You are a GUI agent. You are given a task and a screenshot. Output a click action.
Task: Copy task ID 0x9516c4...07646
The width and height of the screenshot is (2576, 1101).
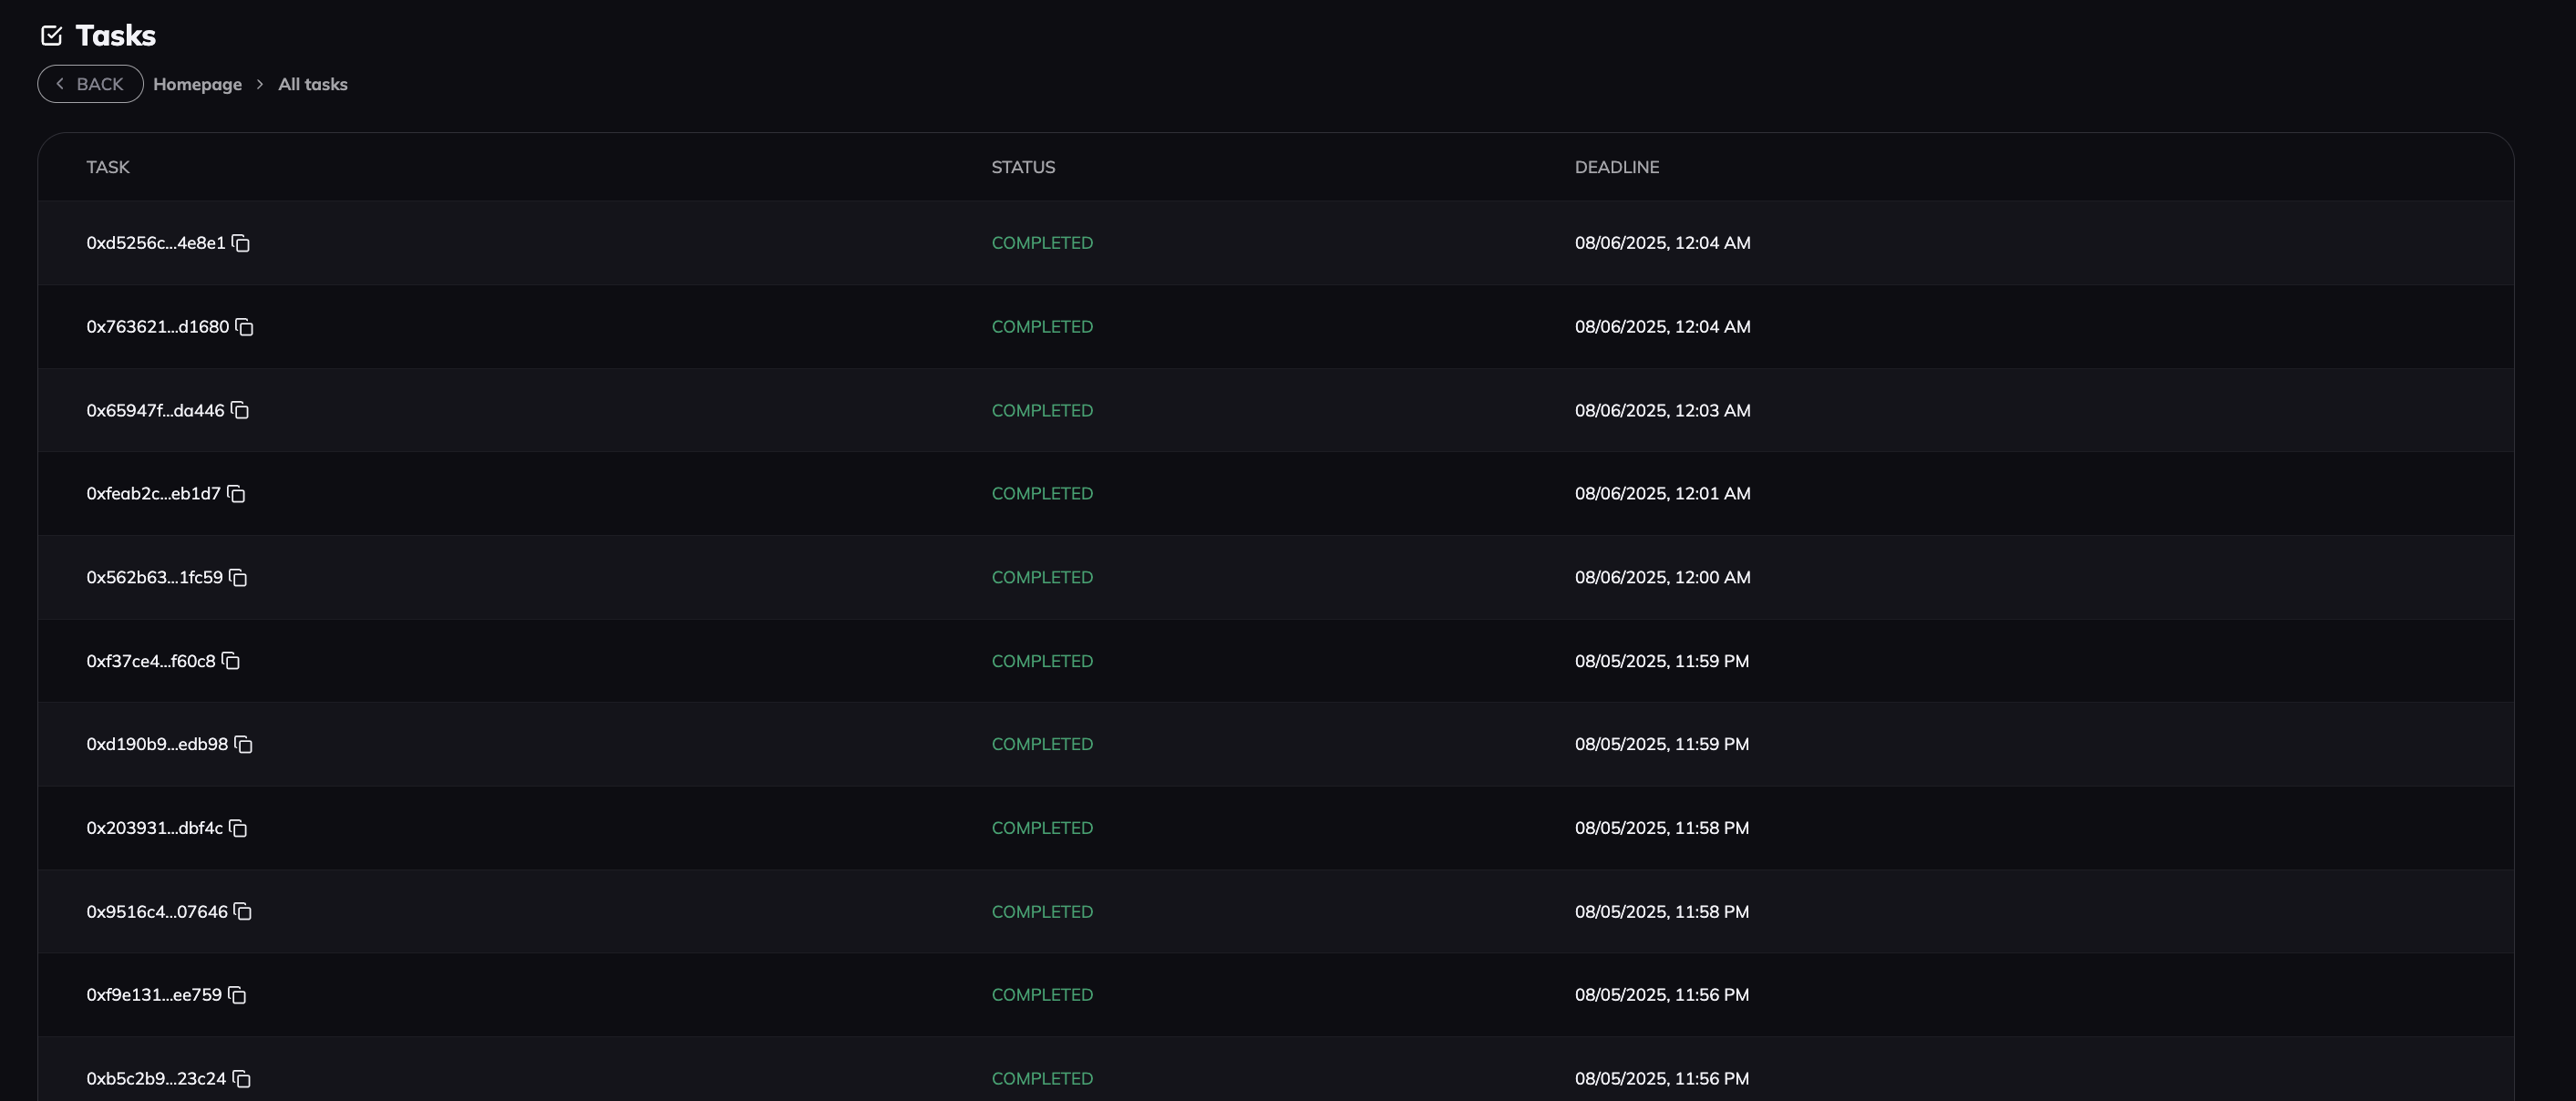pyautogui.click(x=243, y=911)
